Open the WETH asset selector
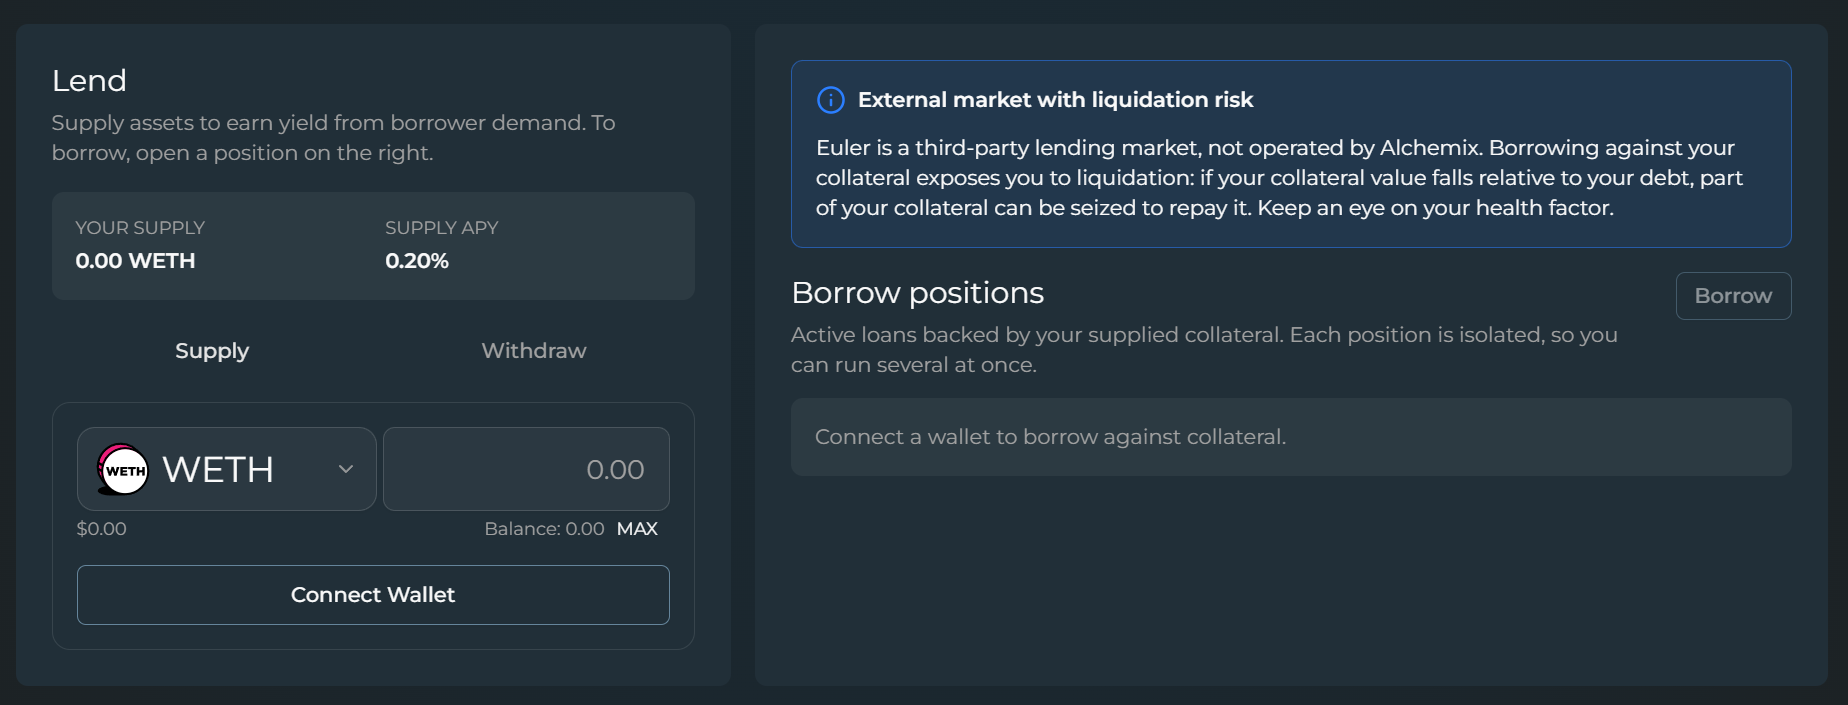The height and width of the screenshot is (705, 1848). point(227,469)
